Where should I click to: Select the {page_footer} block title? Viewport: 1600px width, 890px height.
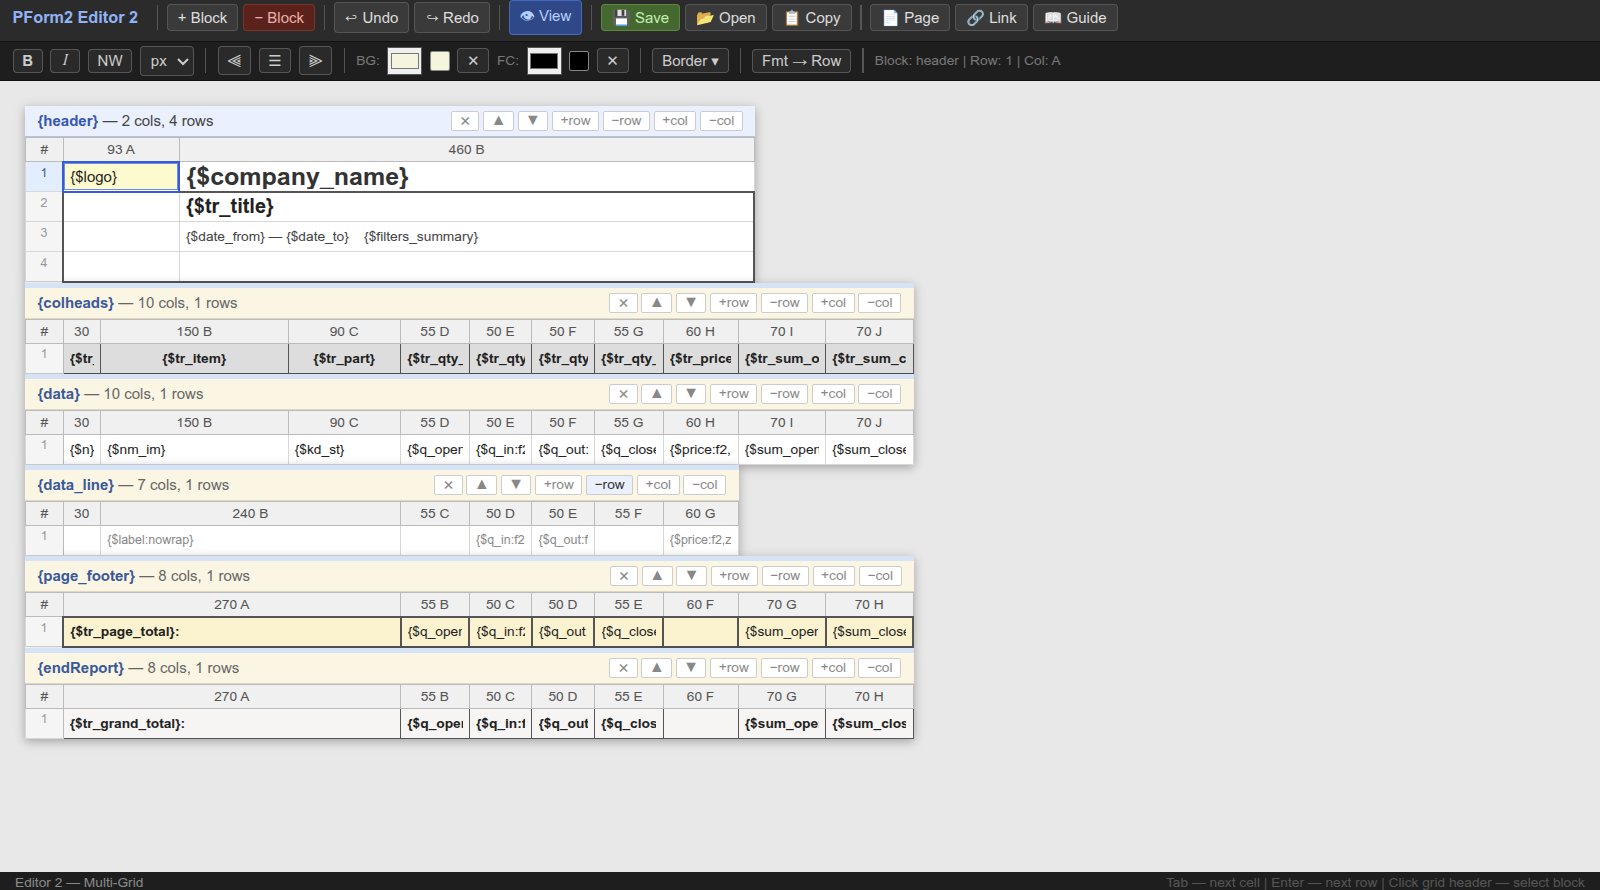[86, 576]
